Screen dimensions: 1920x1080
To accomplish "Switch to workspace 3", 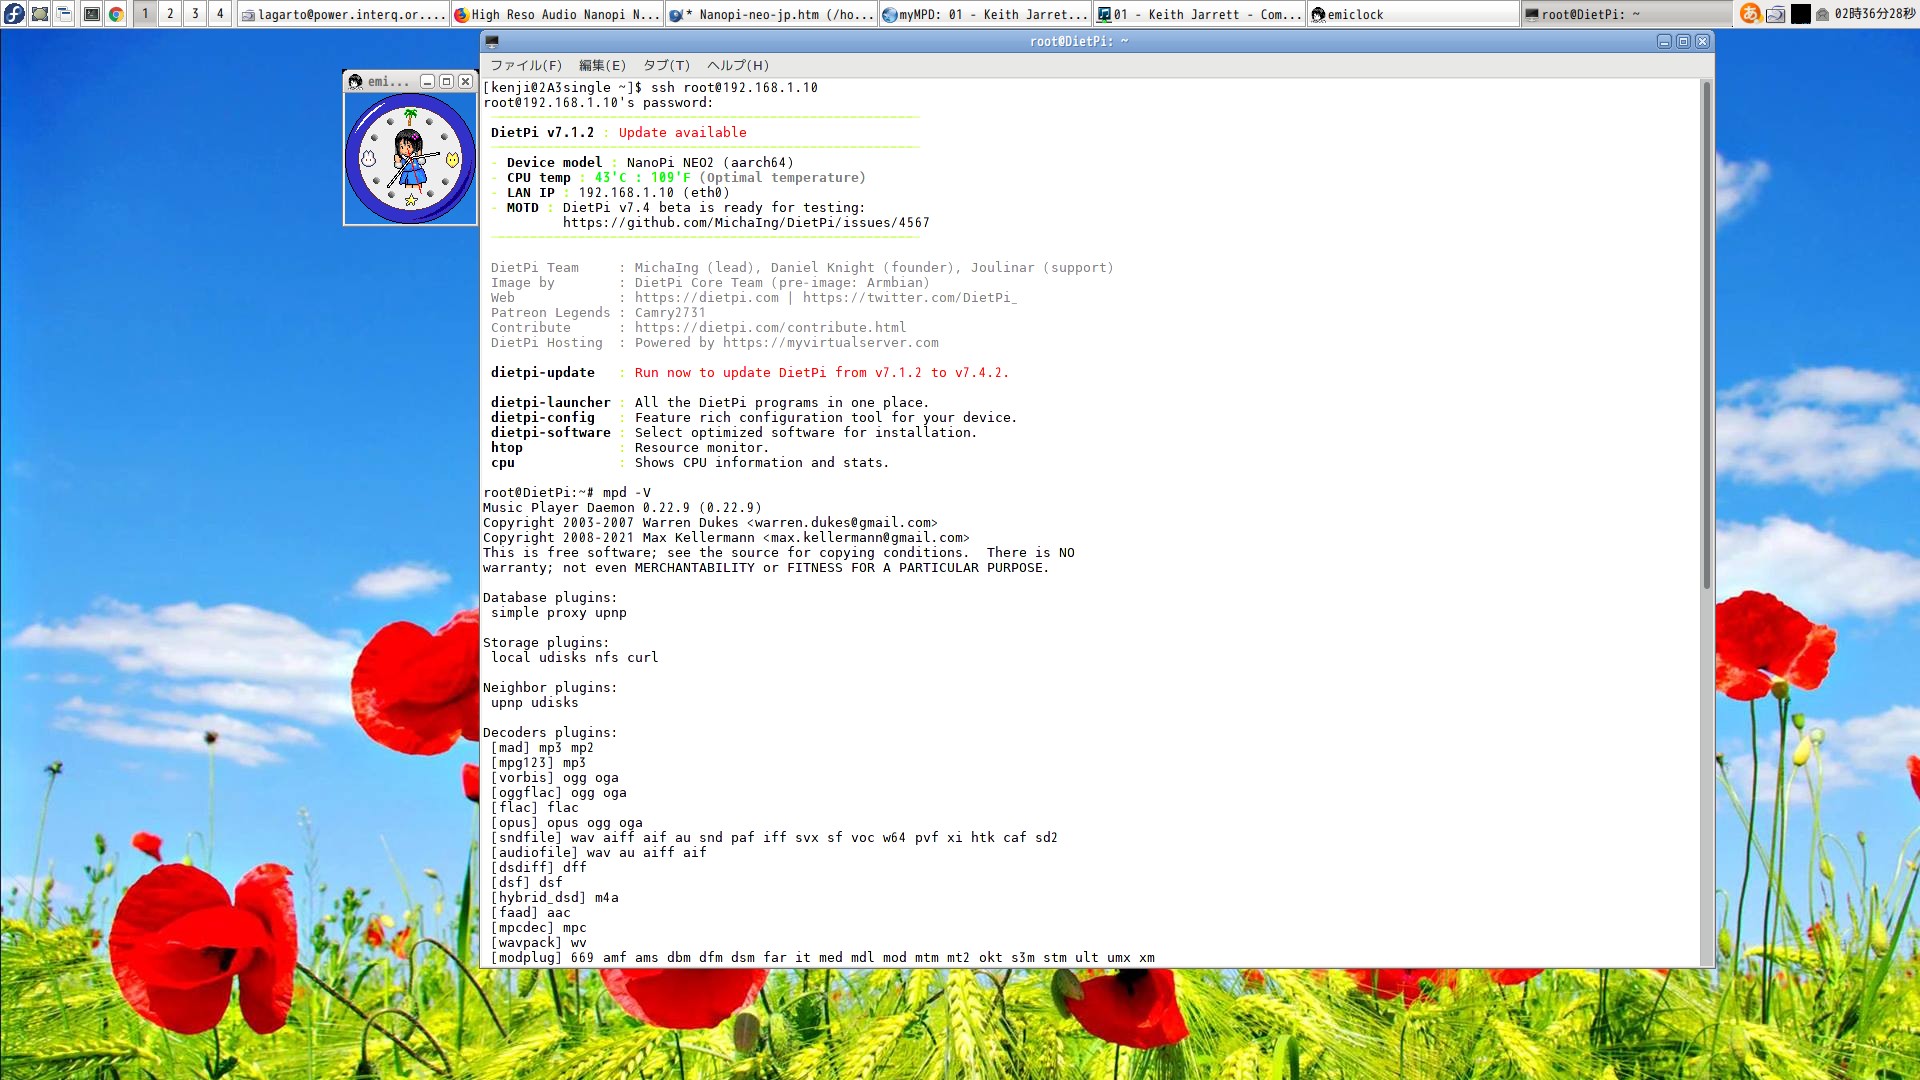I will [195, 14].
